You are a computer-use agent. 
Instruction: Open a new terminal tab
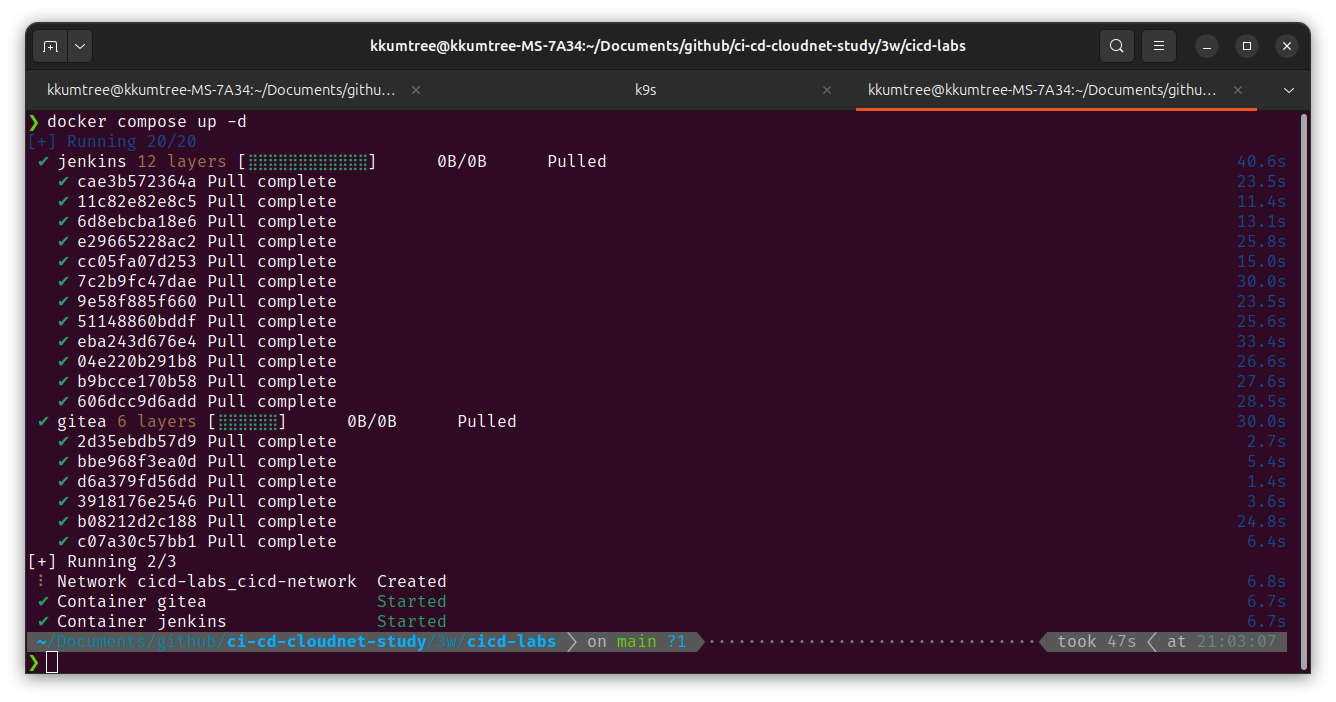pyautogui.click(x=50, y=46)
